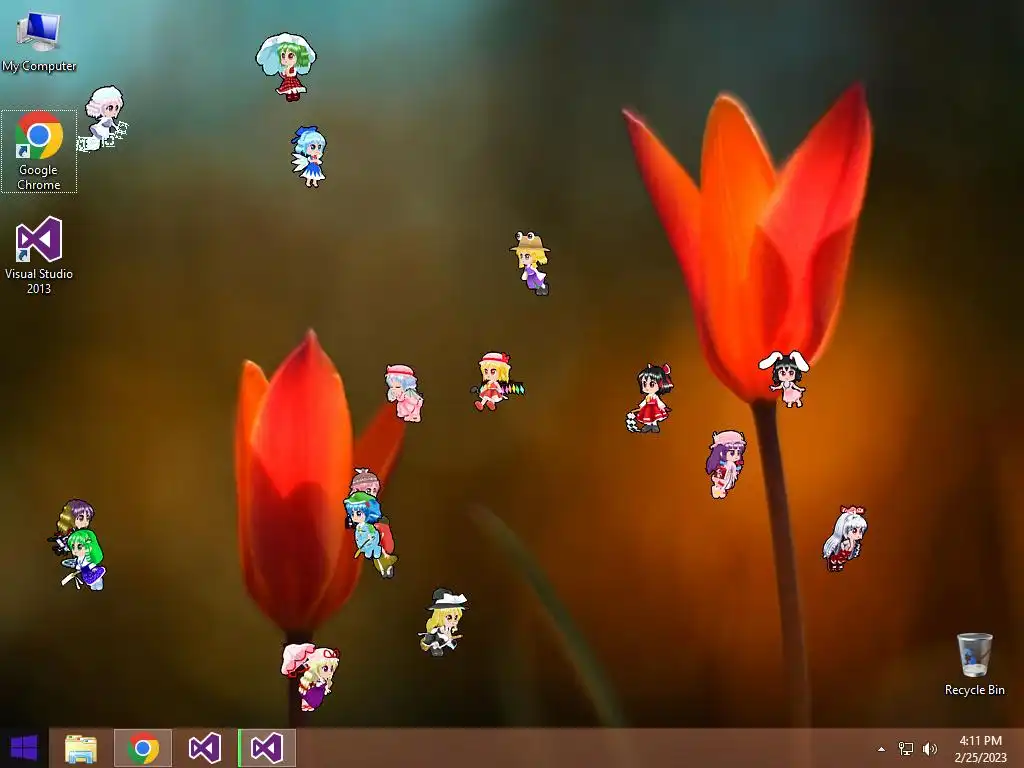Open the network status tray icon
The image size is (1024, 768).
point(906,749)
